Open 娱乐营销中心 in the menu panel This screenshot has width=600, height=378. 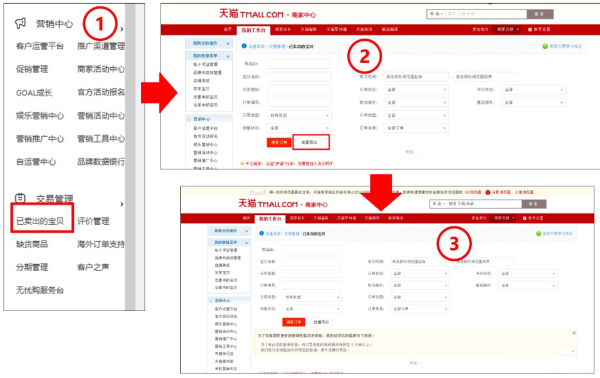40,116
